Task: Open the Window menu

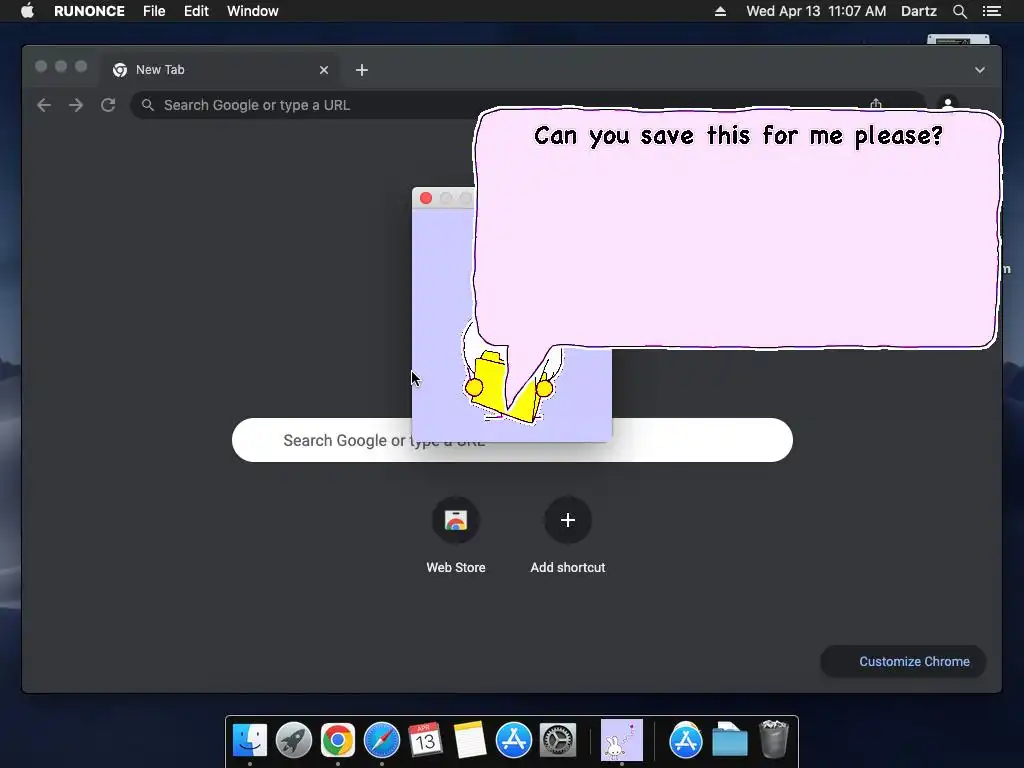Action: tap(253, 11)
